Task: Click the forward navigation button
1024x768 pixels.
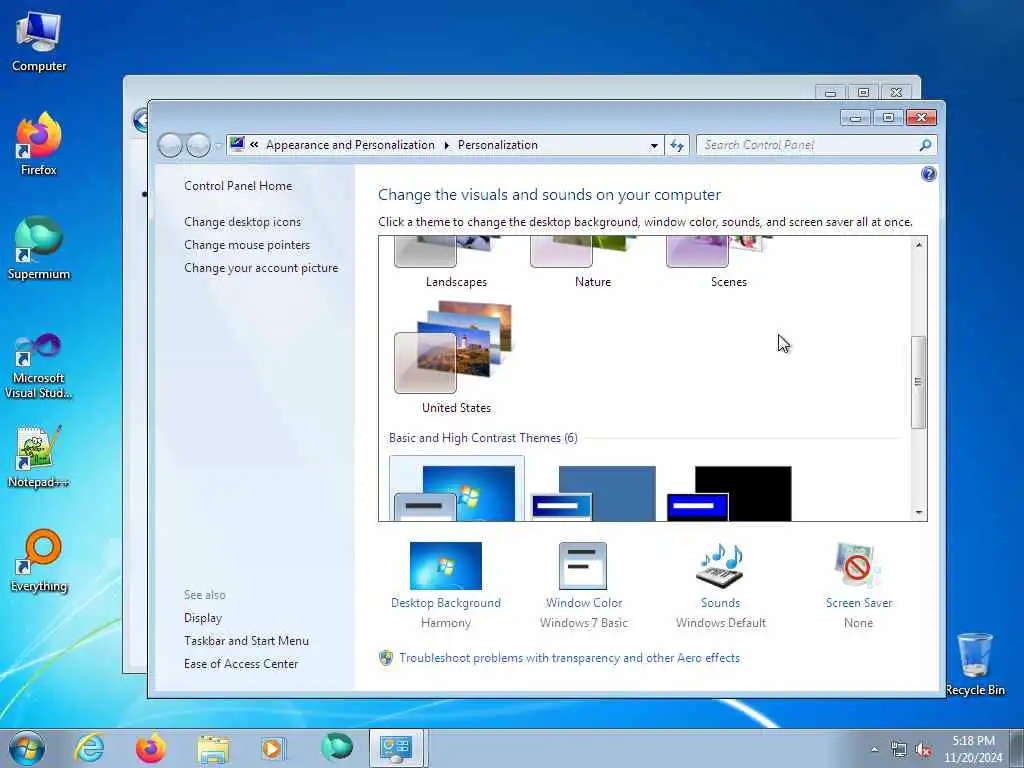Action: tap(198, 145)
